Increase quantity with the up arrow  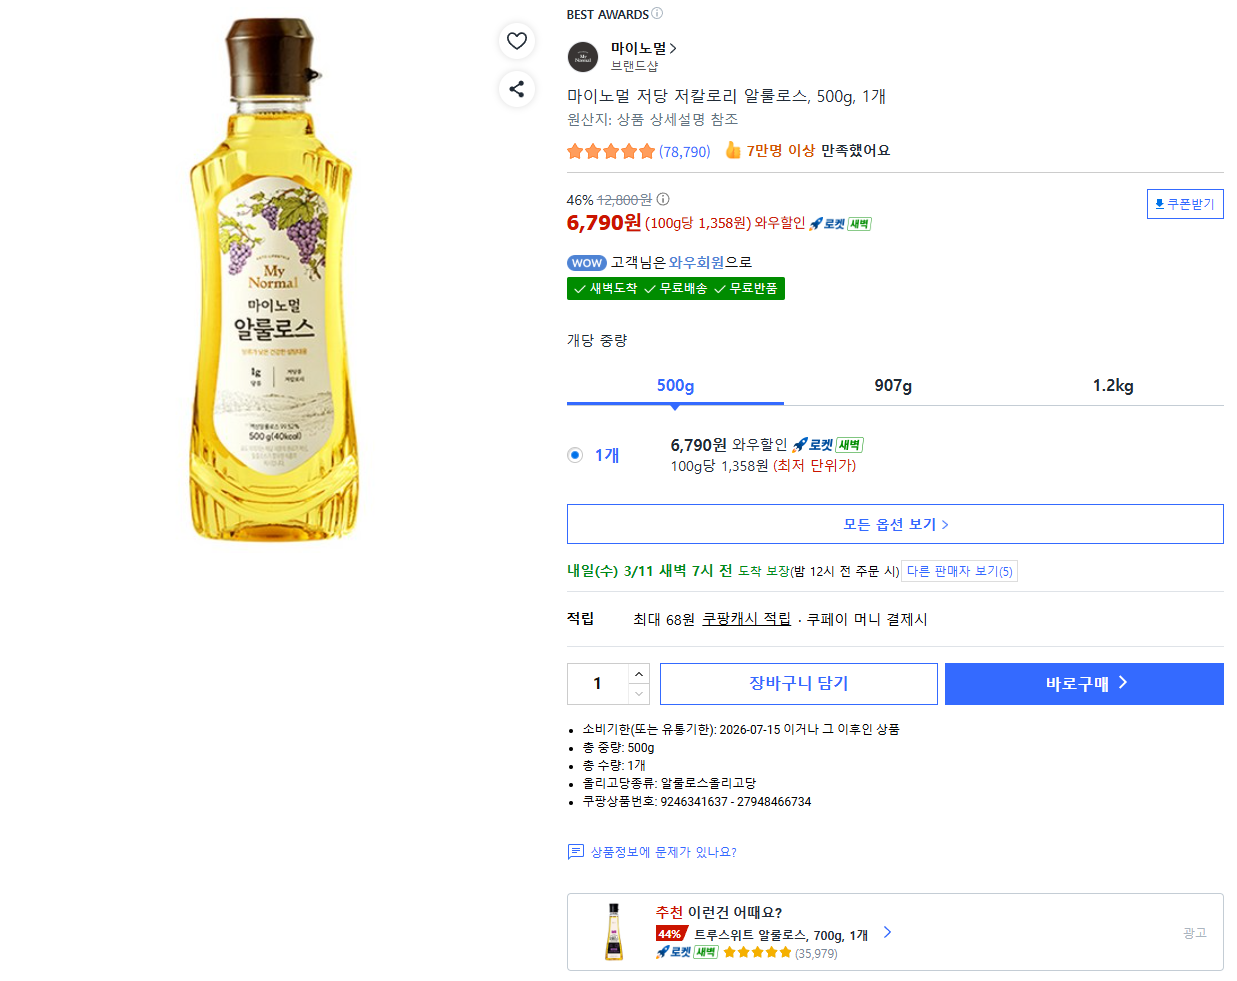click(x=639, y=674)
